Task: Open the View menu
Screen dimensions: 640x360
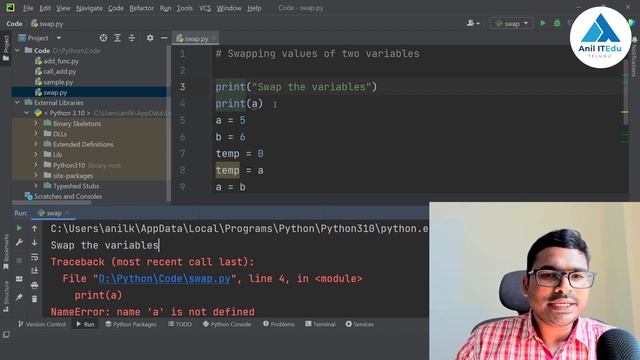Action: click(x=63, y=8)
